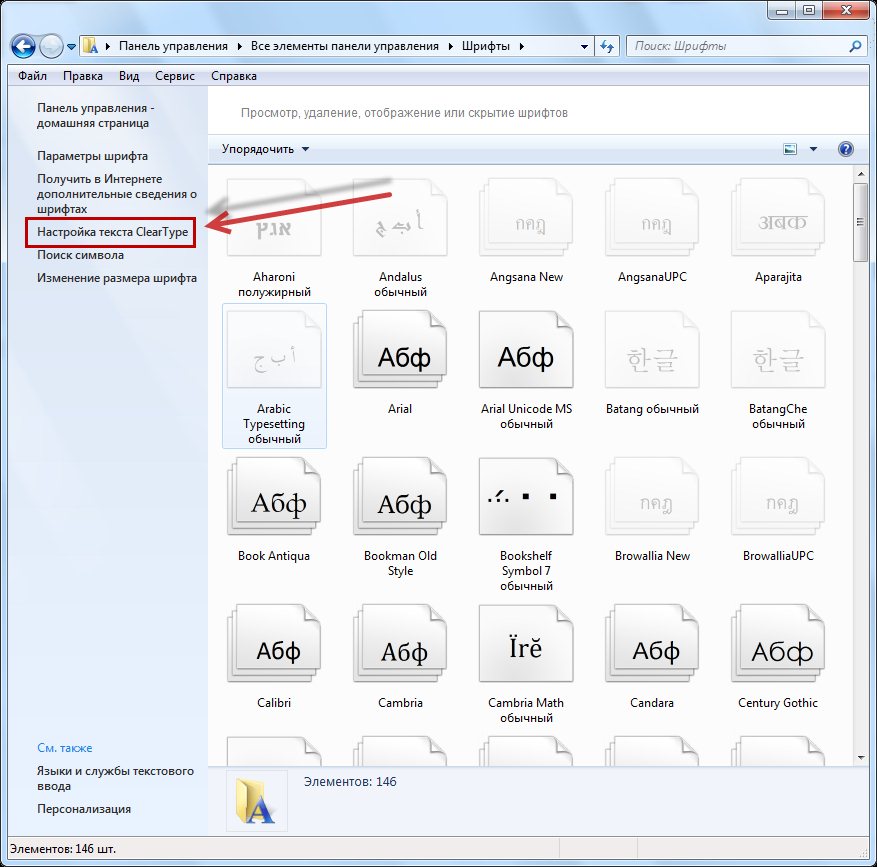Click the Параметры шрифта link
This screenshot has width=877, height=867.
[x=92, y=156]
